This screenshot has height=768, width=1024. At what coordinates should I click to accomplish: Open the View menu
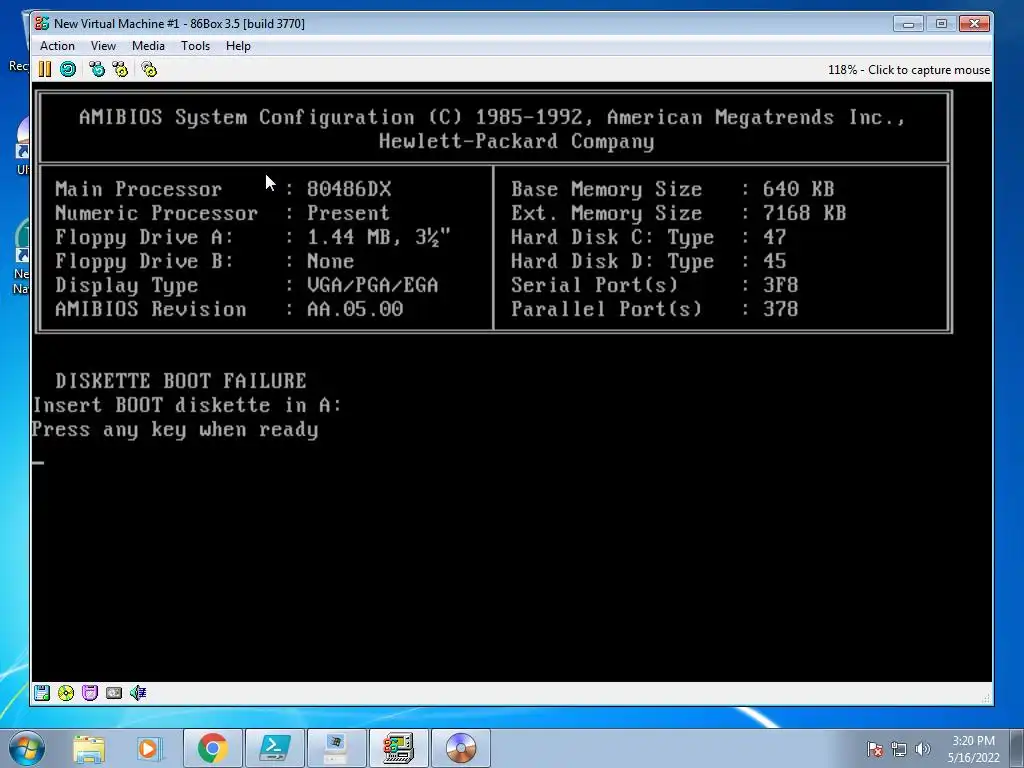pos(103,46)
